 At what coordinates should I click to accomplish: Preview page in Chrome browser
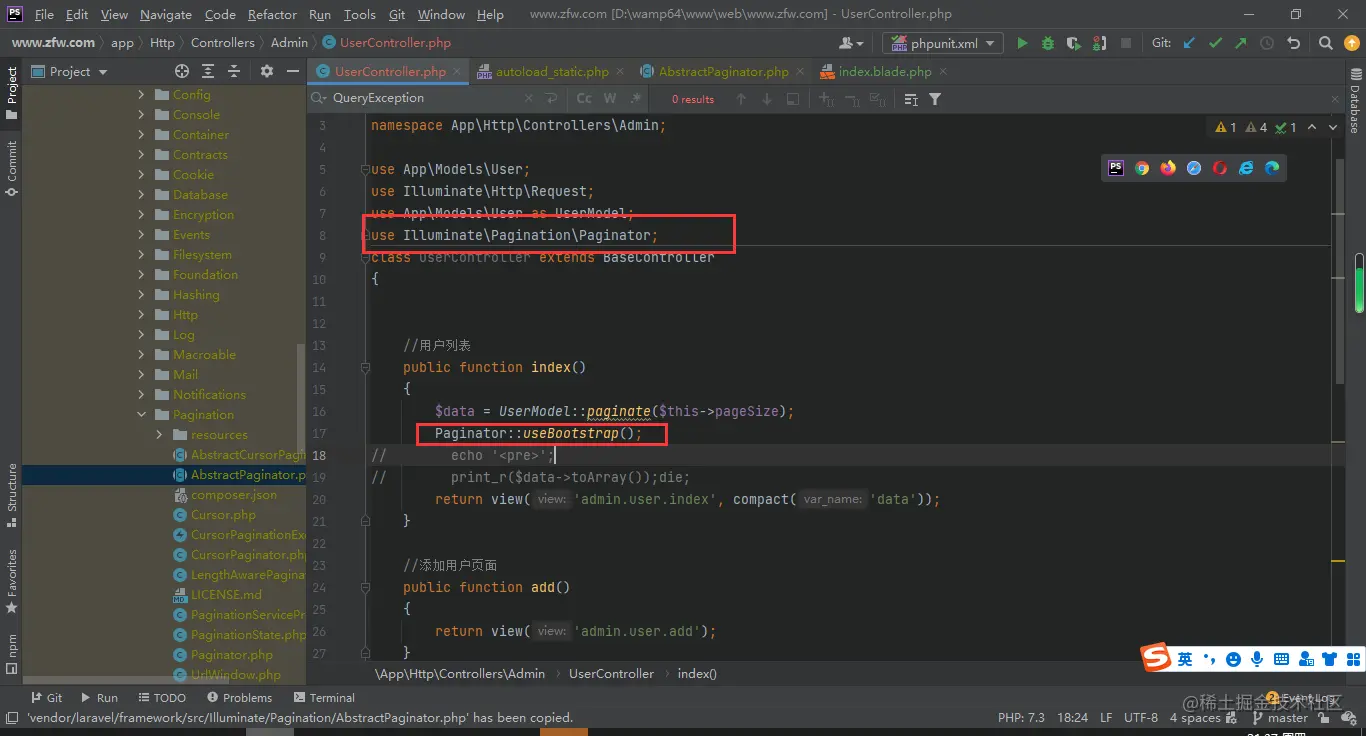pos(1142,168)
